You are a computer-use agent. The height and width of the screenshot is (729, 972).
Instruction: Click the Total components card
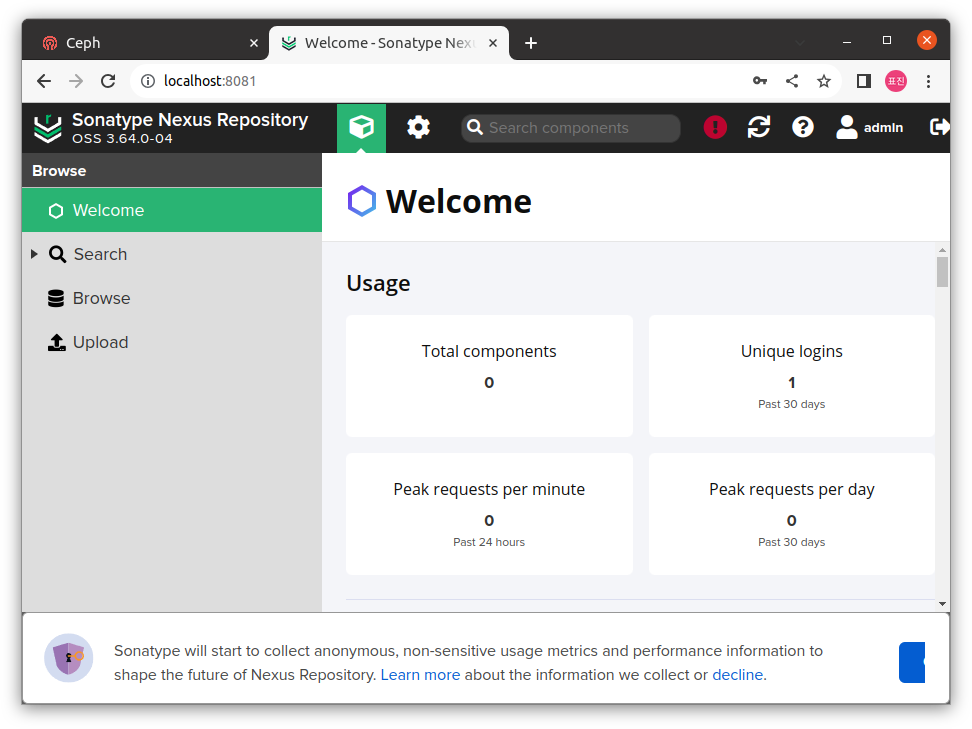click(x=489, y=376)
